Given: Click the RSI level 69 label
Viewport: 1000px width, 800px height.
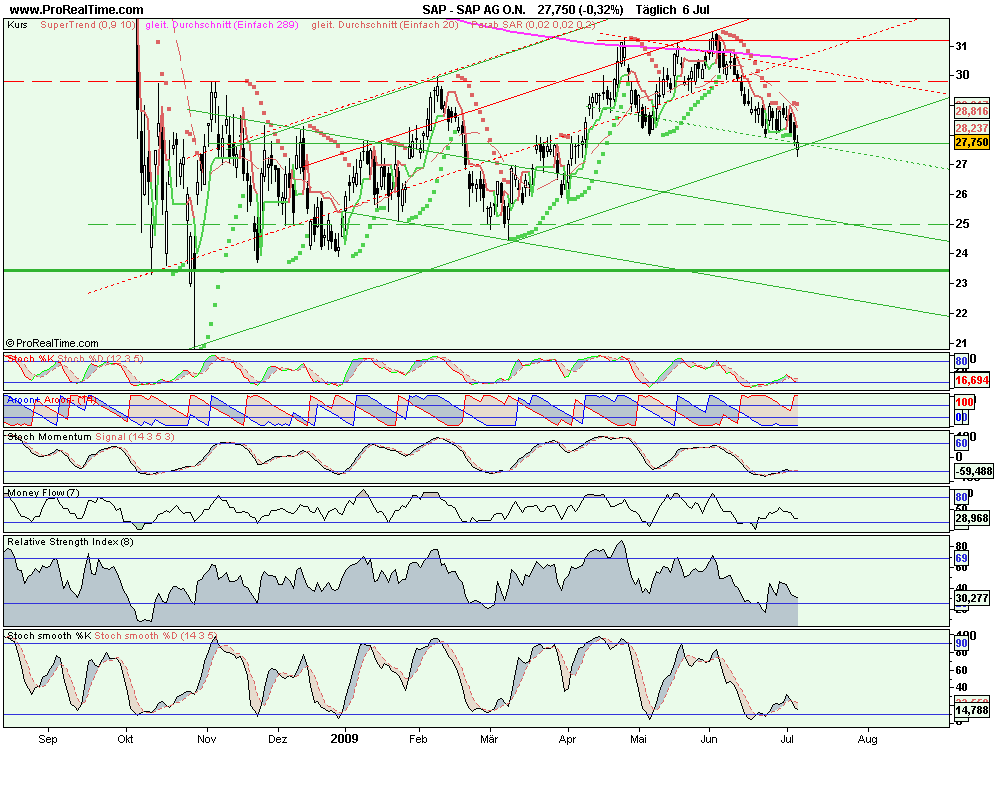Looking at the screenshot, I should pos(961,559).
